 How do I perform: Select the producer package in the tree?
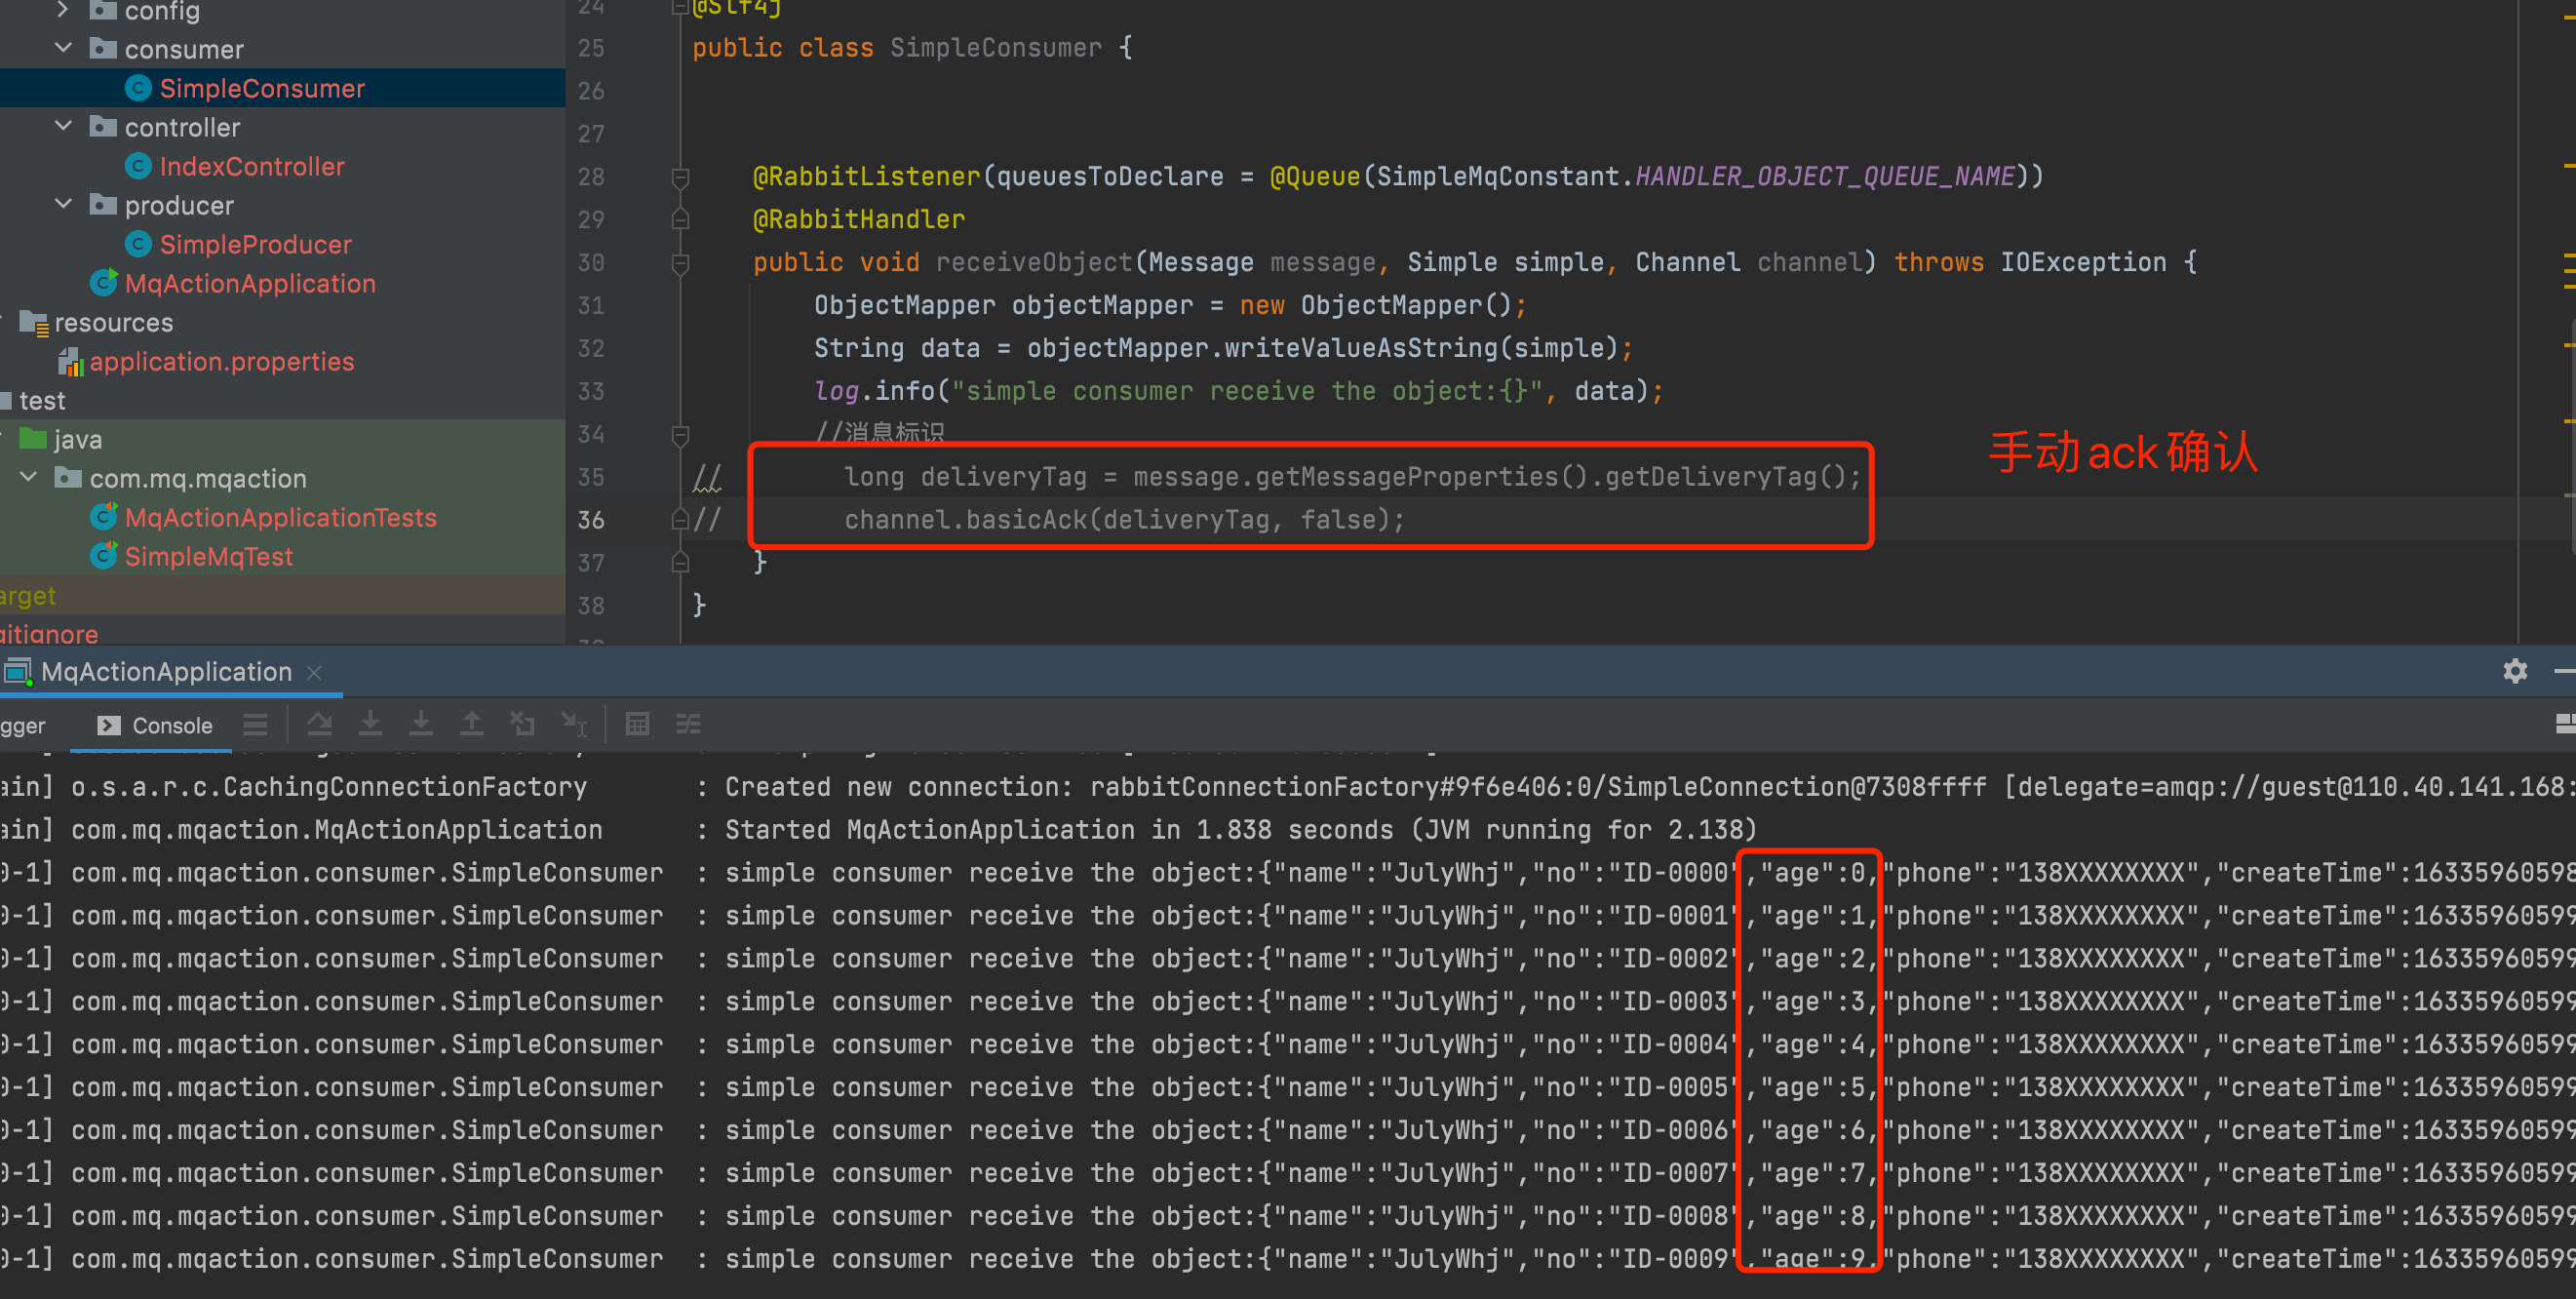tap(179, 206)
